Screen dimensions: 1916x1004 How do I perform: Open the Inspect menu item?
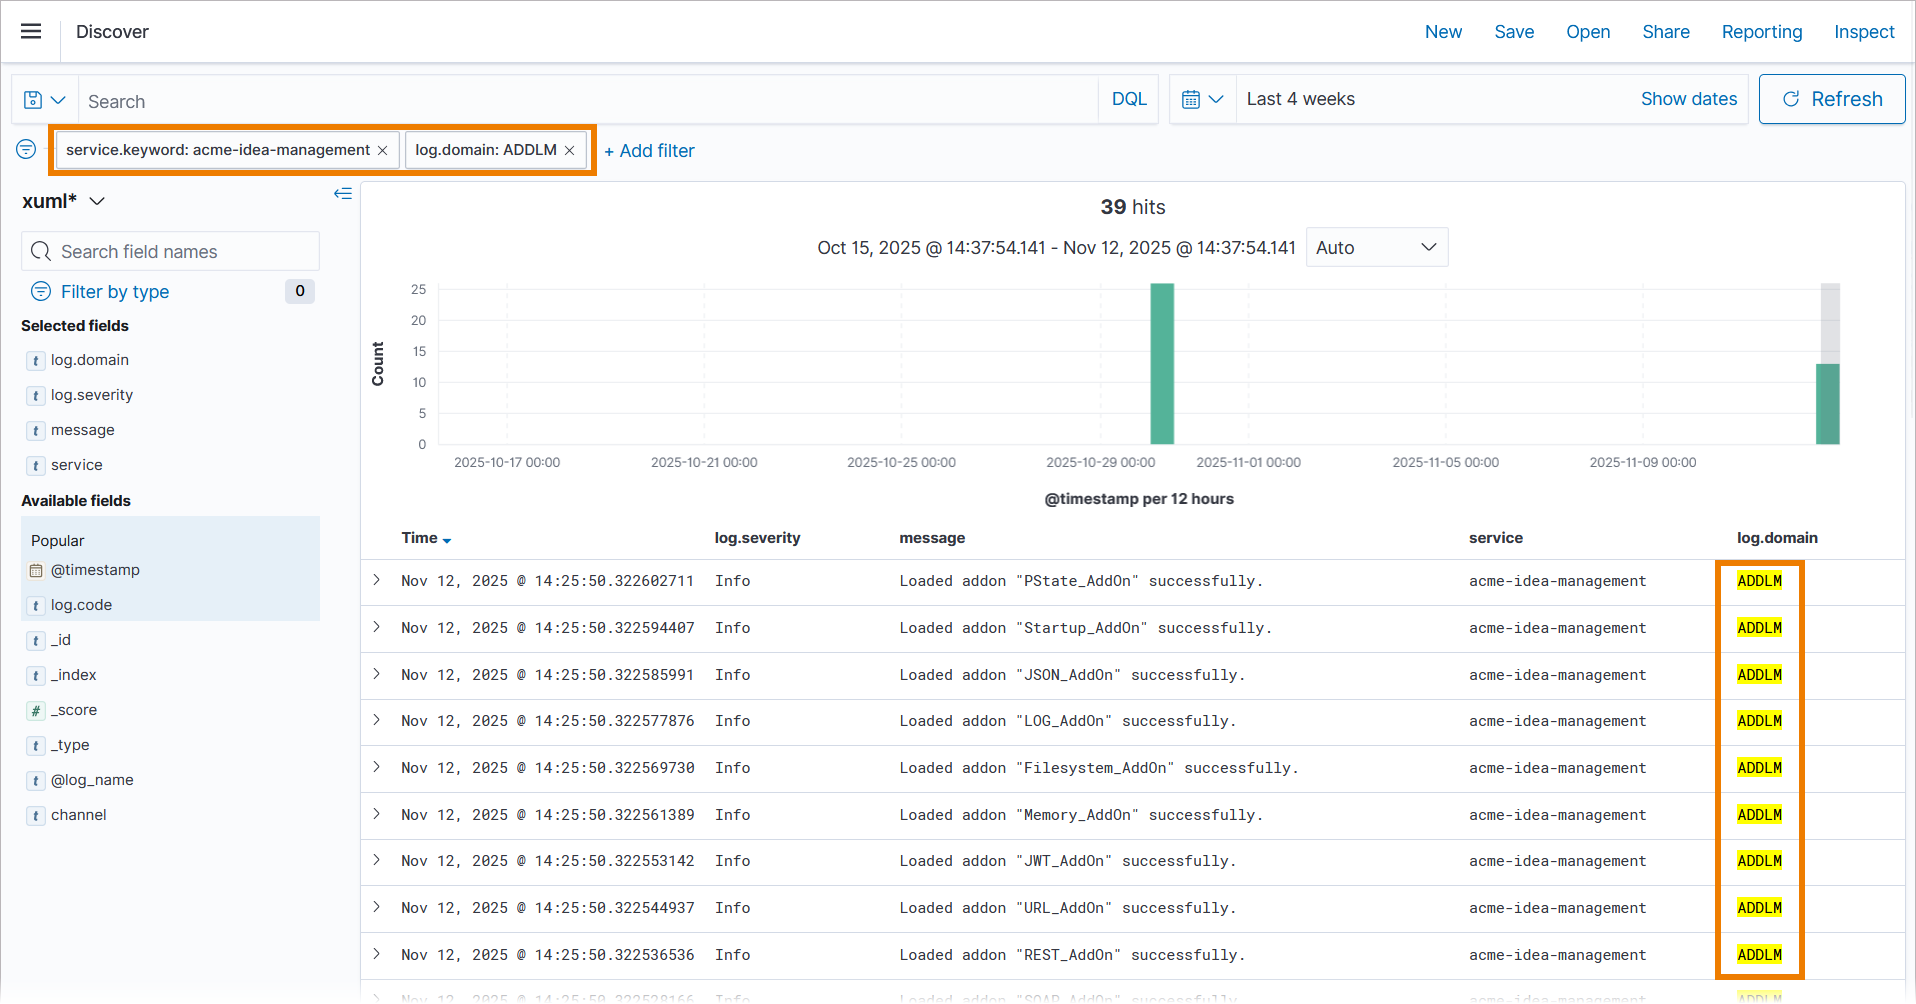[x=1863, y=32]
